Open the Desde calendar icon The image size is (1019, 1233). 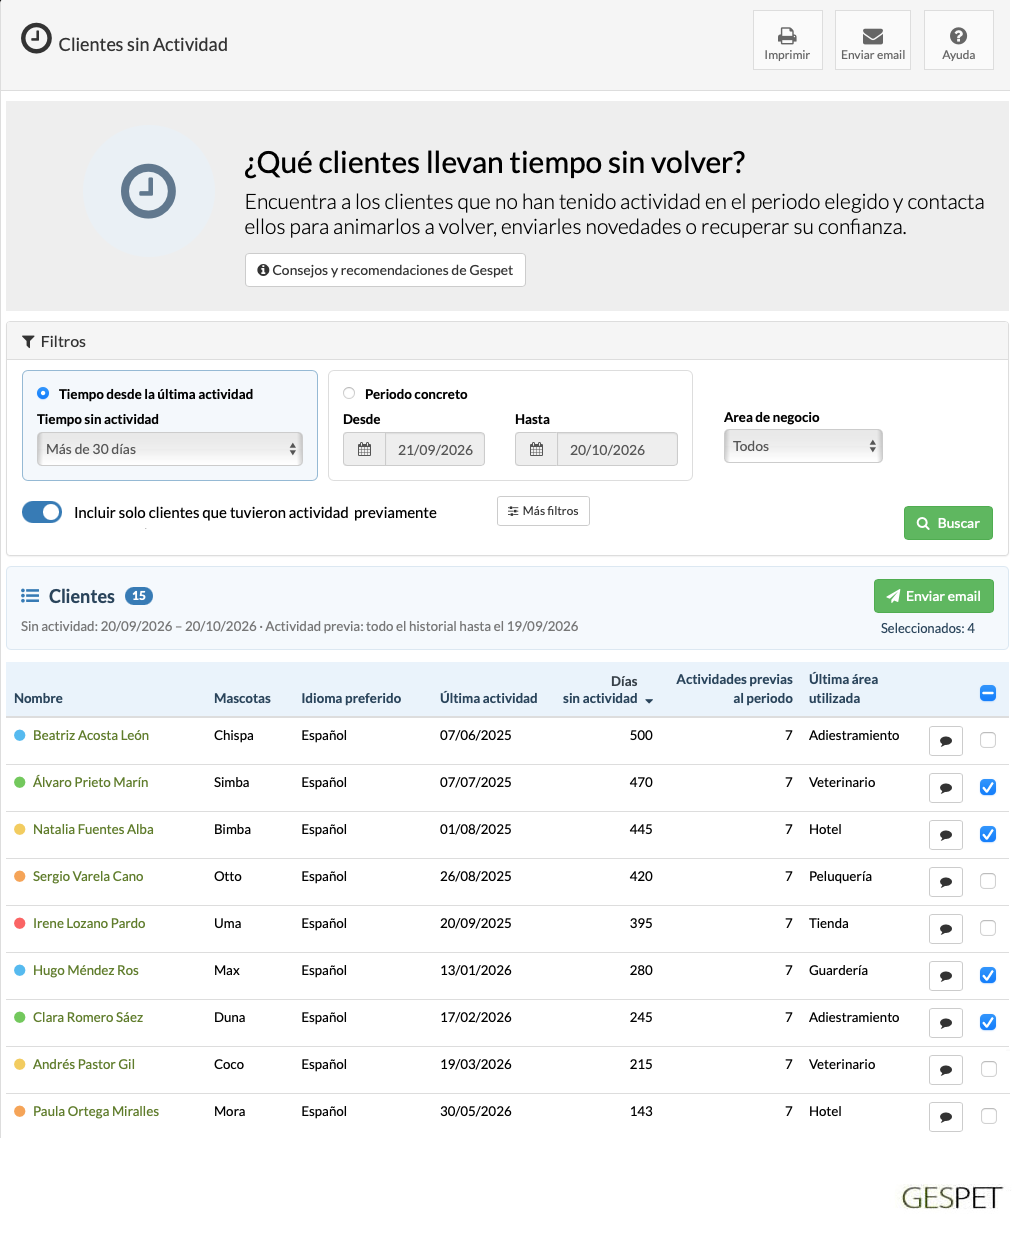click(364, 450)
